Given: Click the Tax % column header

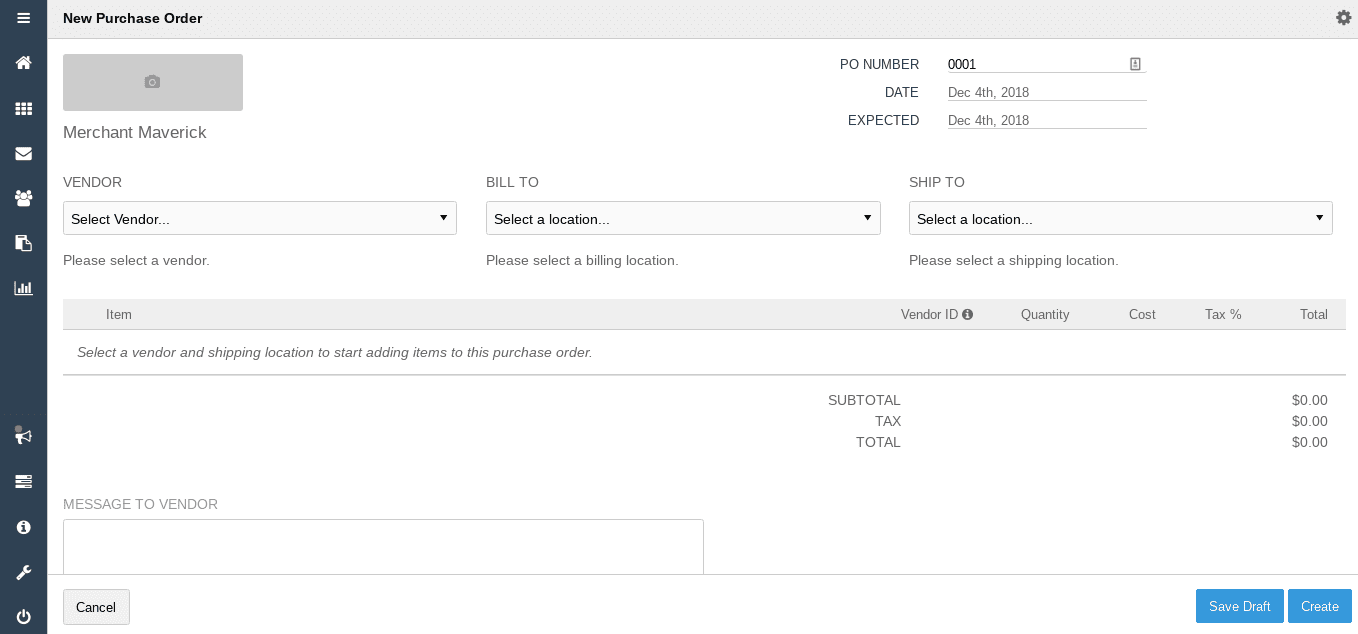Looking at the screenshot, I should coord(1223,314).
